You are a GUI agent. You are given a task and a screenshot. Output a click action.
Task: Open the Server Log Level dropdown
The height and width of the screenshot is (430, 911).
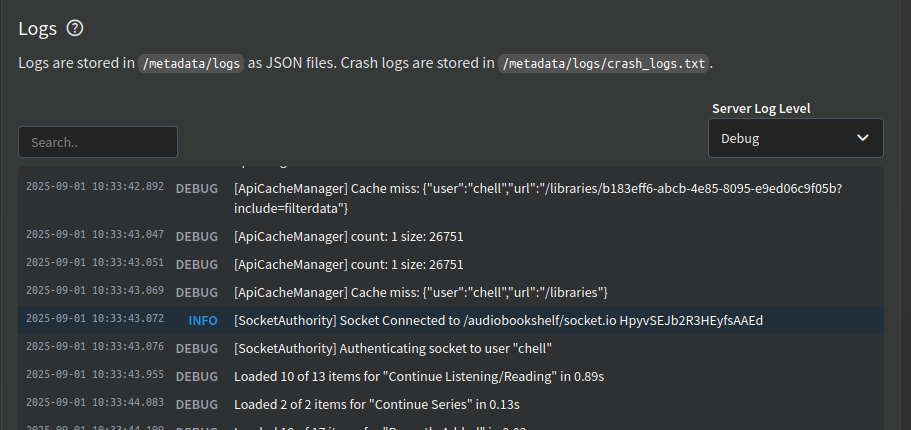tap(795, 138)
